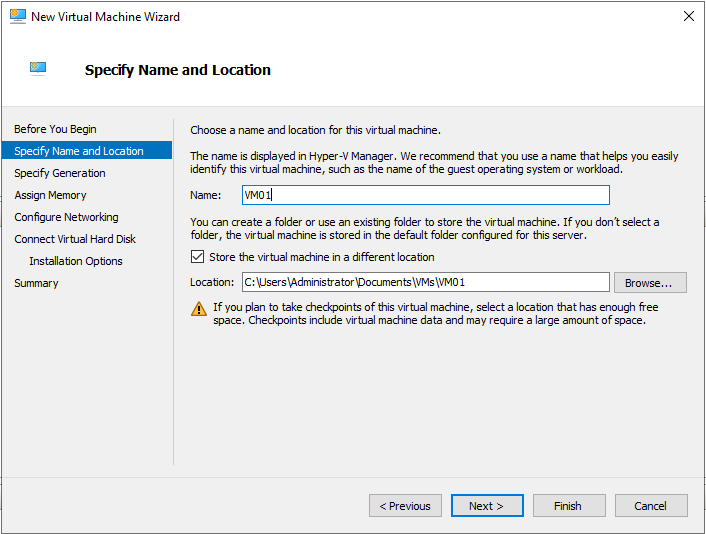Click into the Name text field
The height and width of the screenshot is (534, 706).
pos(425,195)
